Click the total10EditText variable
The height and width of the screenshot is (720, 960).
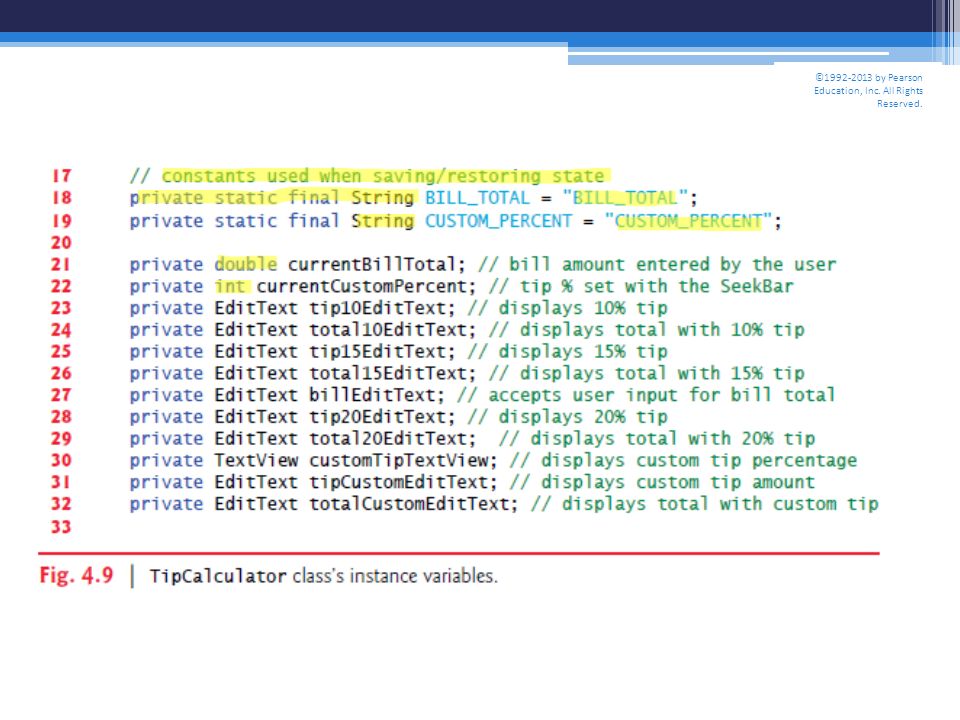click(x=388, y=330)
